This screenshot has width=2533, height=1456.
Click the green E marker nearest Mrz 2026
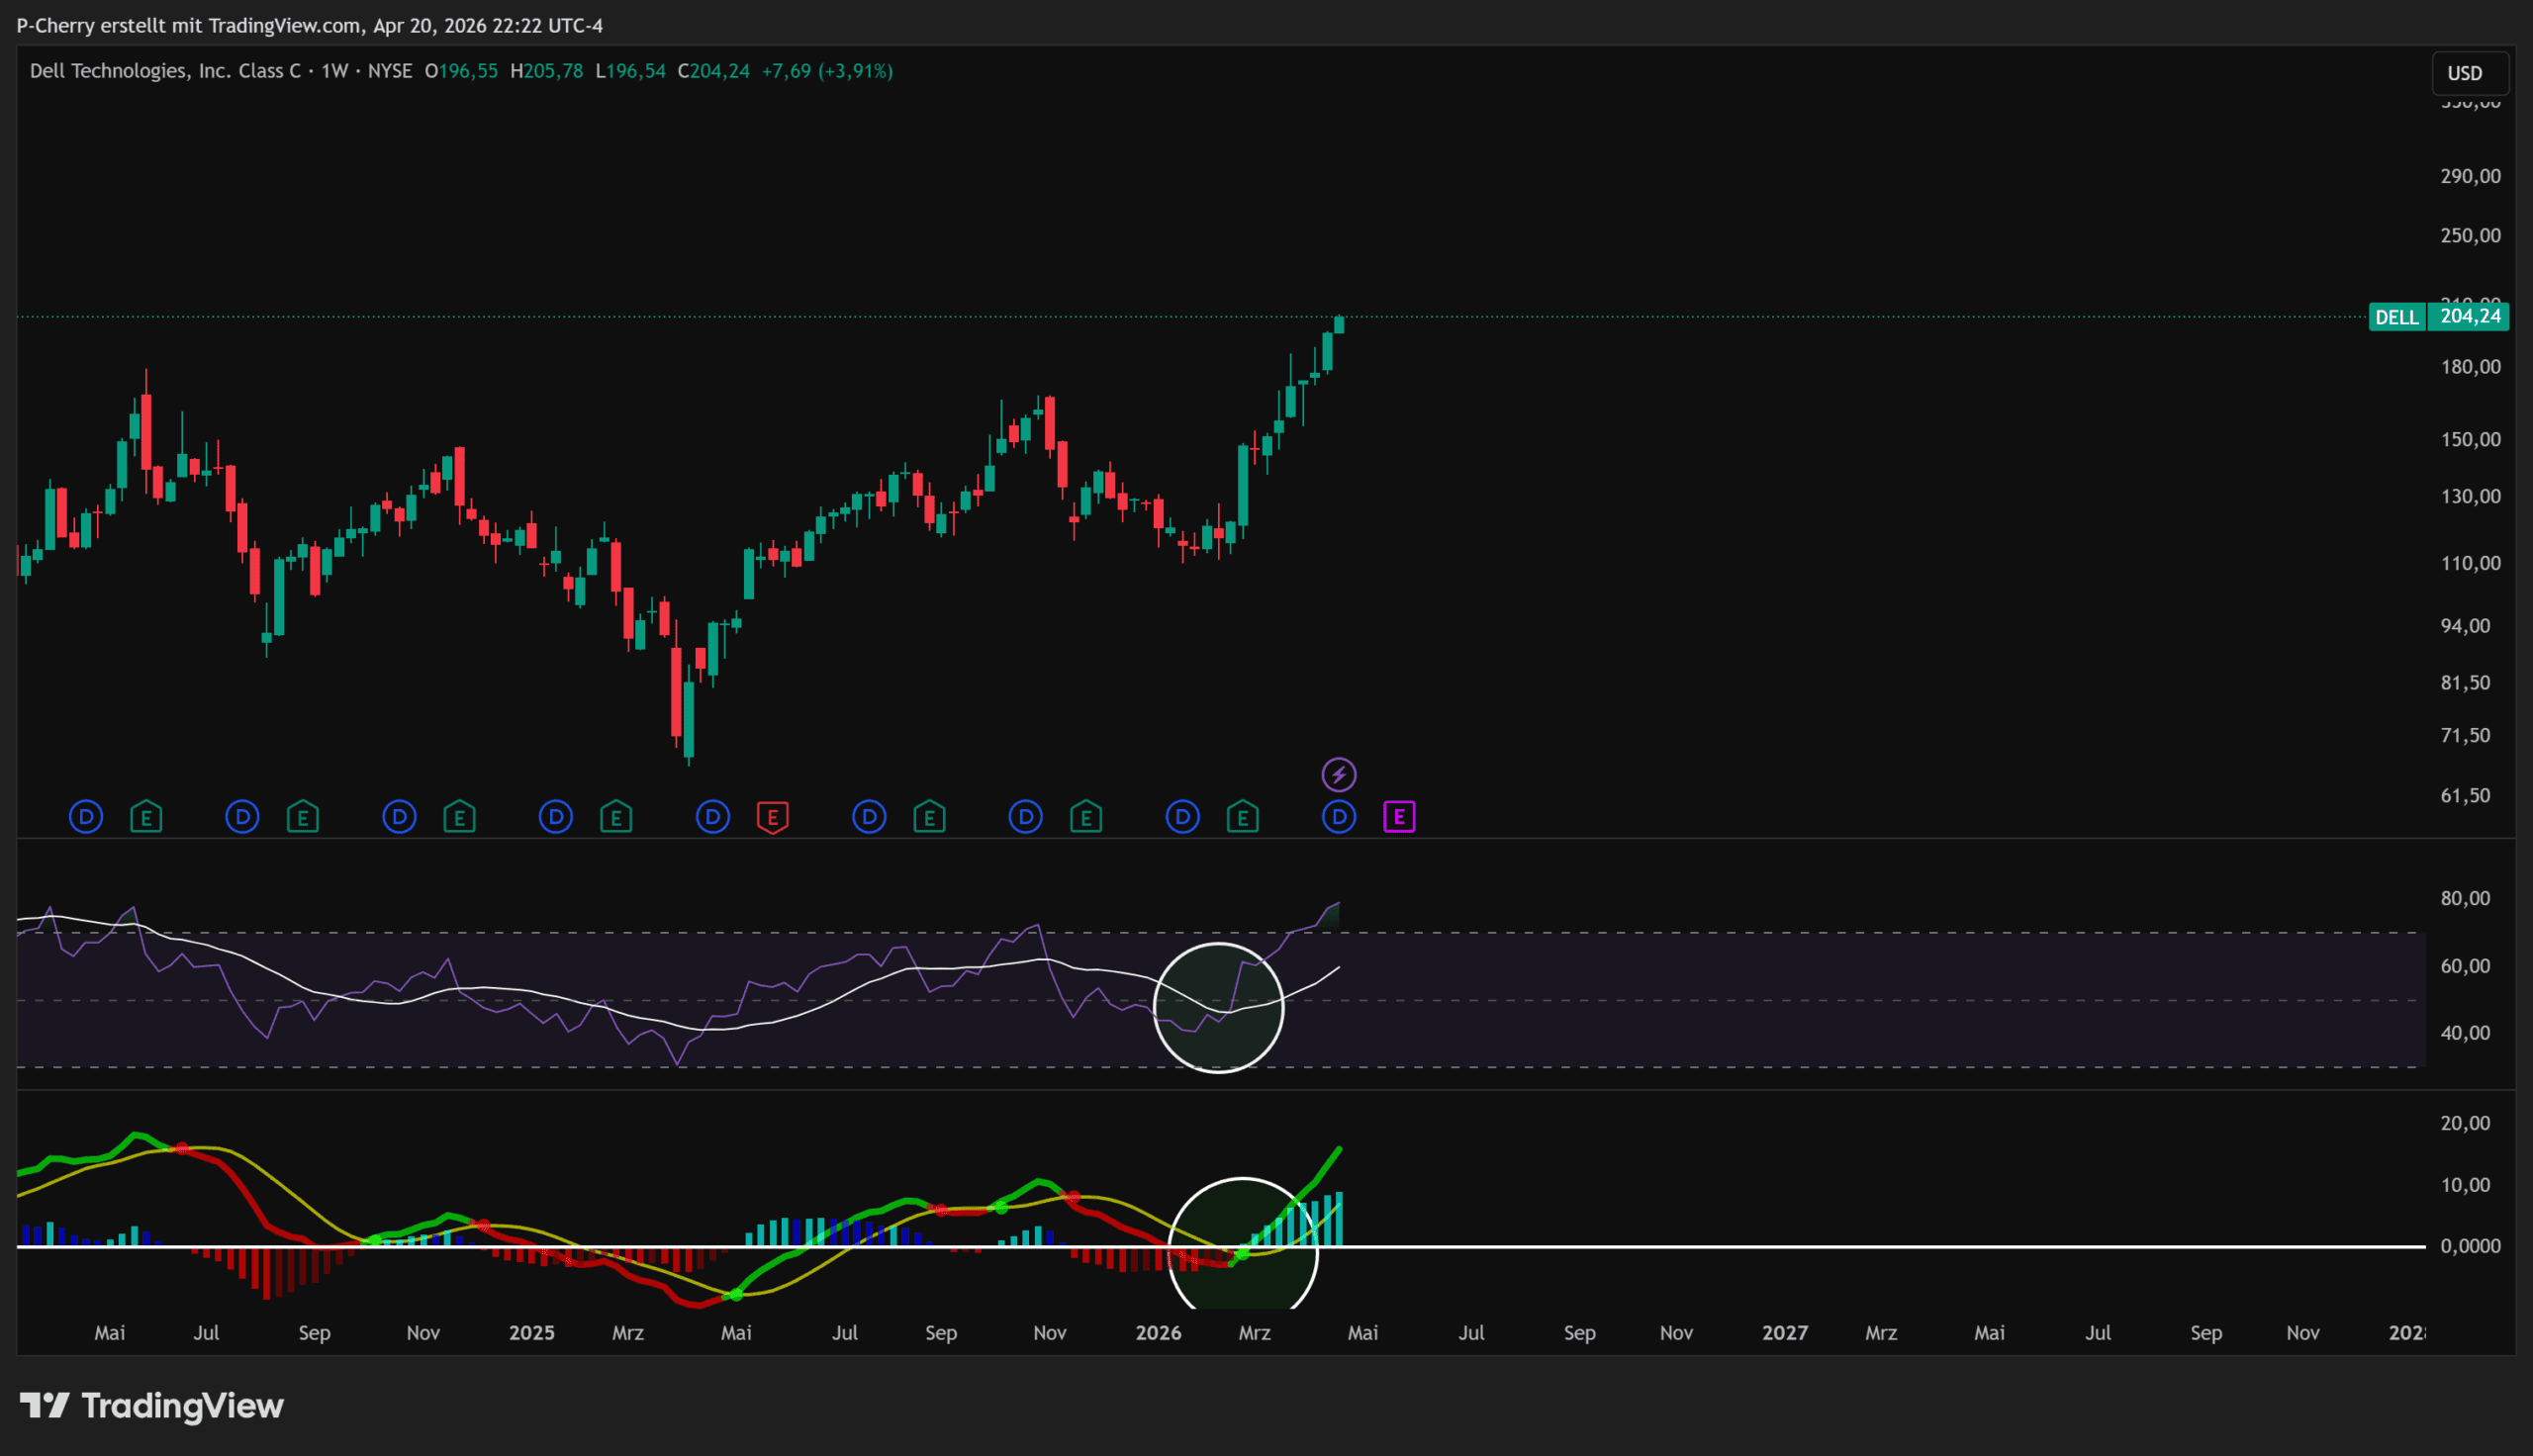pos(1242,817)
